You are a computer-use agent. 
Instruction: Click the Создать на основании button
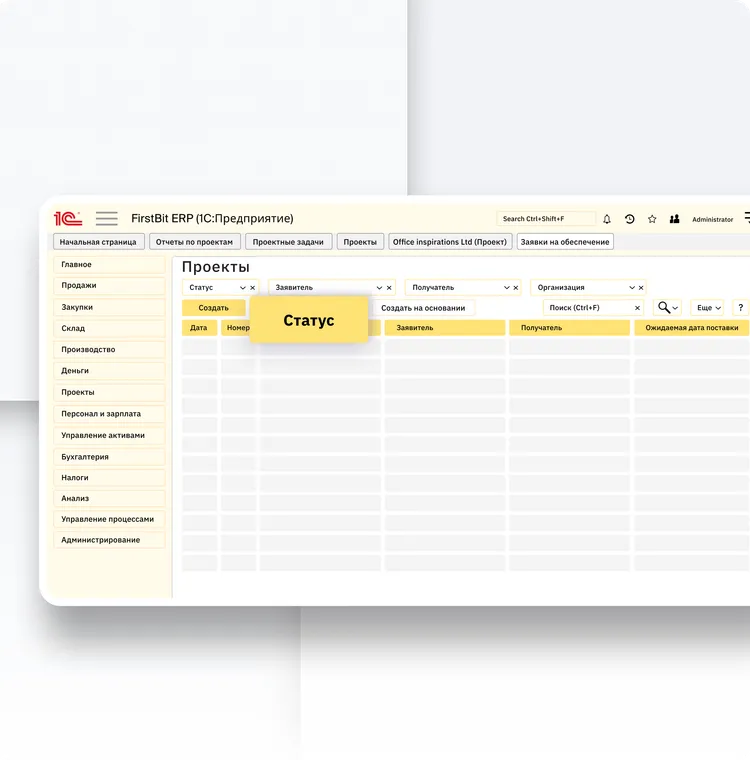coord(423,308)
